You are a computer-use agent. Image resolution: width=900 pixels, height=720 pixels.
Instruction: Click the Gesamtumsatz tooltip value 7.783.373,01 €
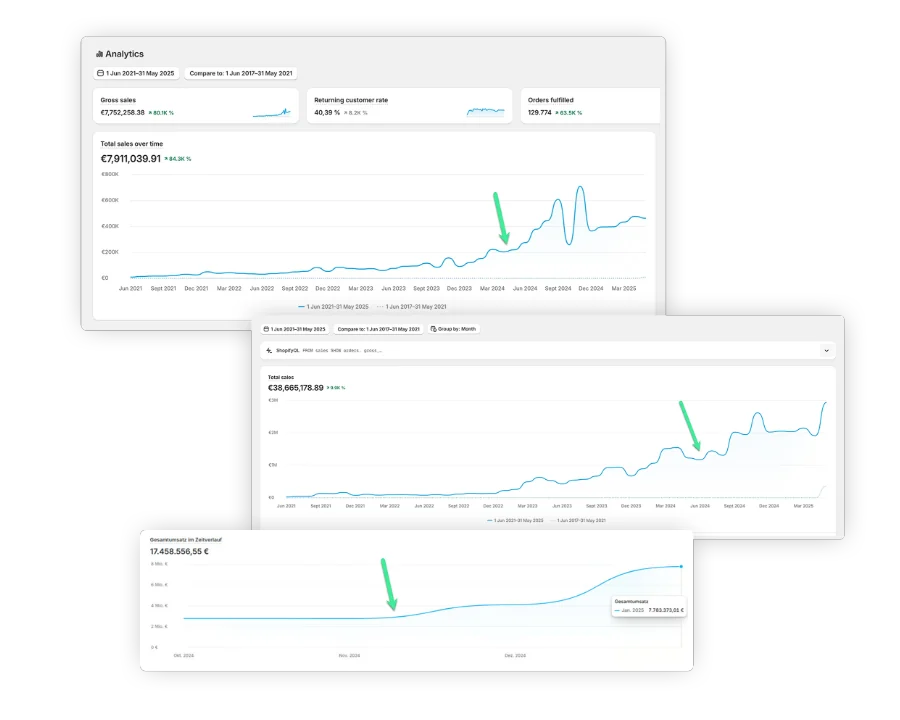(x=666, y=610)
